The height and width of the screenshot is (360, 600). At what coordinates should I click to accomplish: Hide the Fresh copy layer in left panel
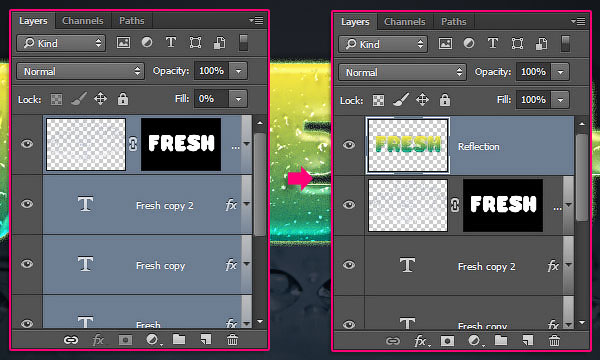pos(27,264)
